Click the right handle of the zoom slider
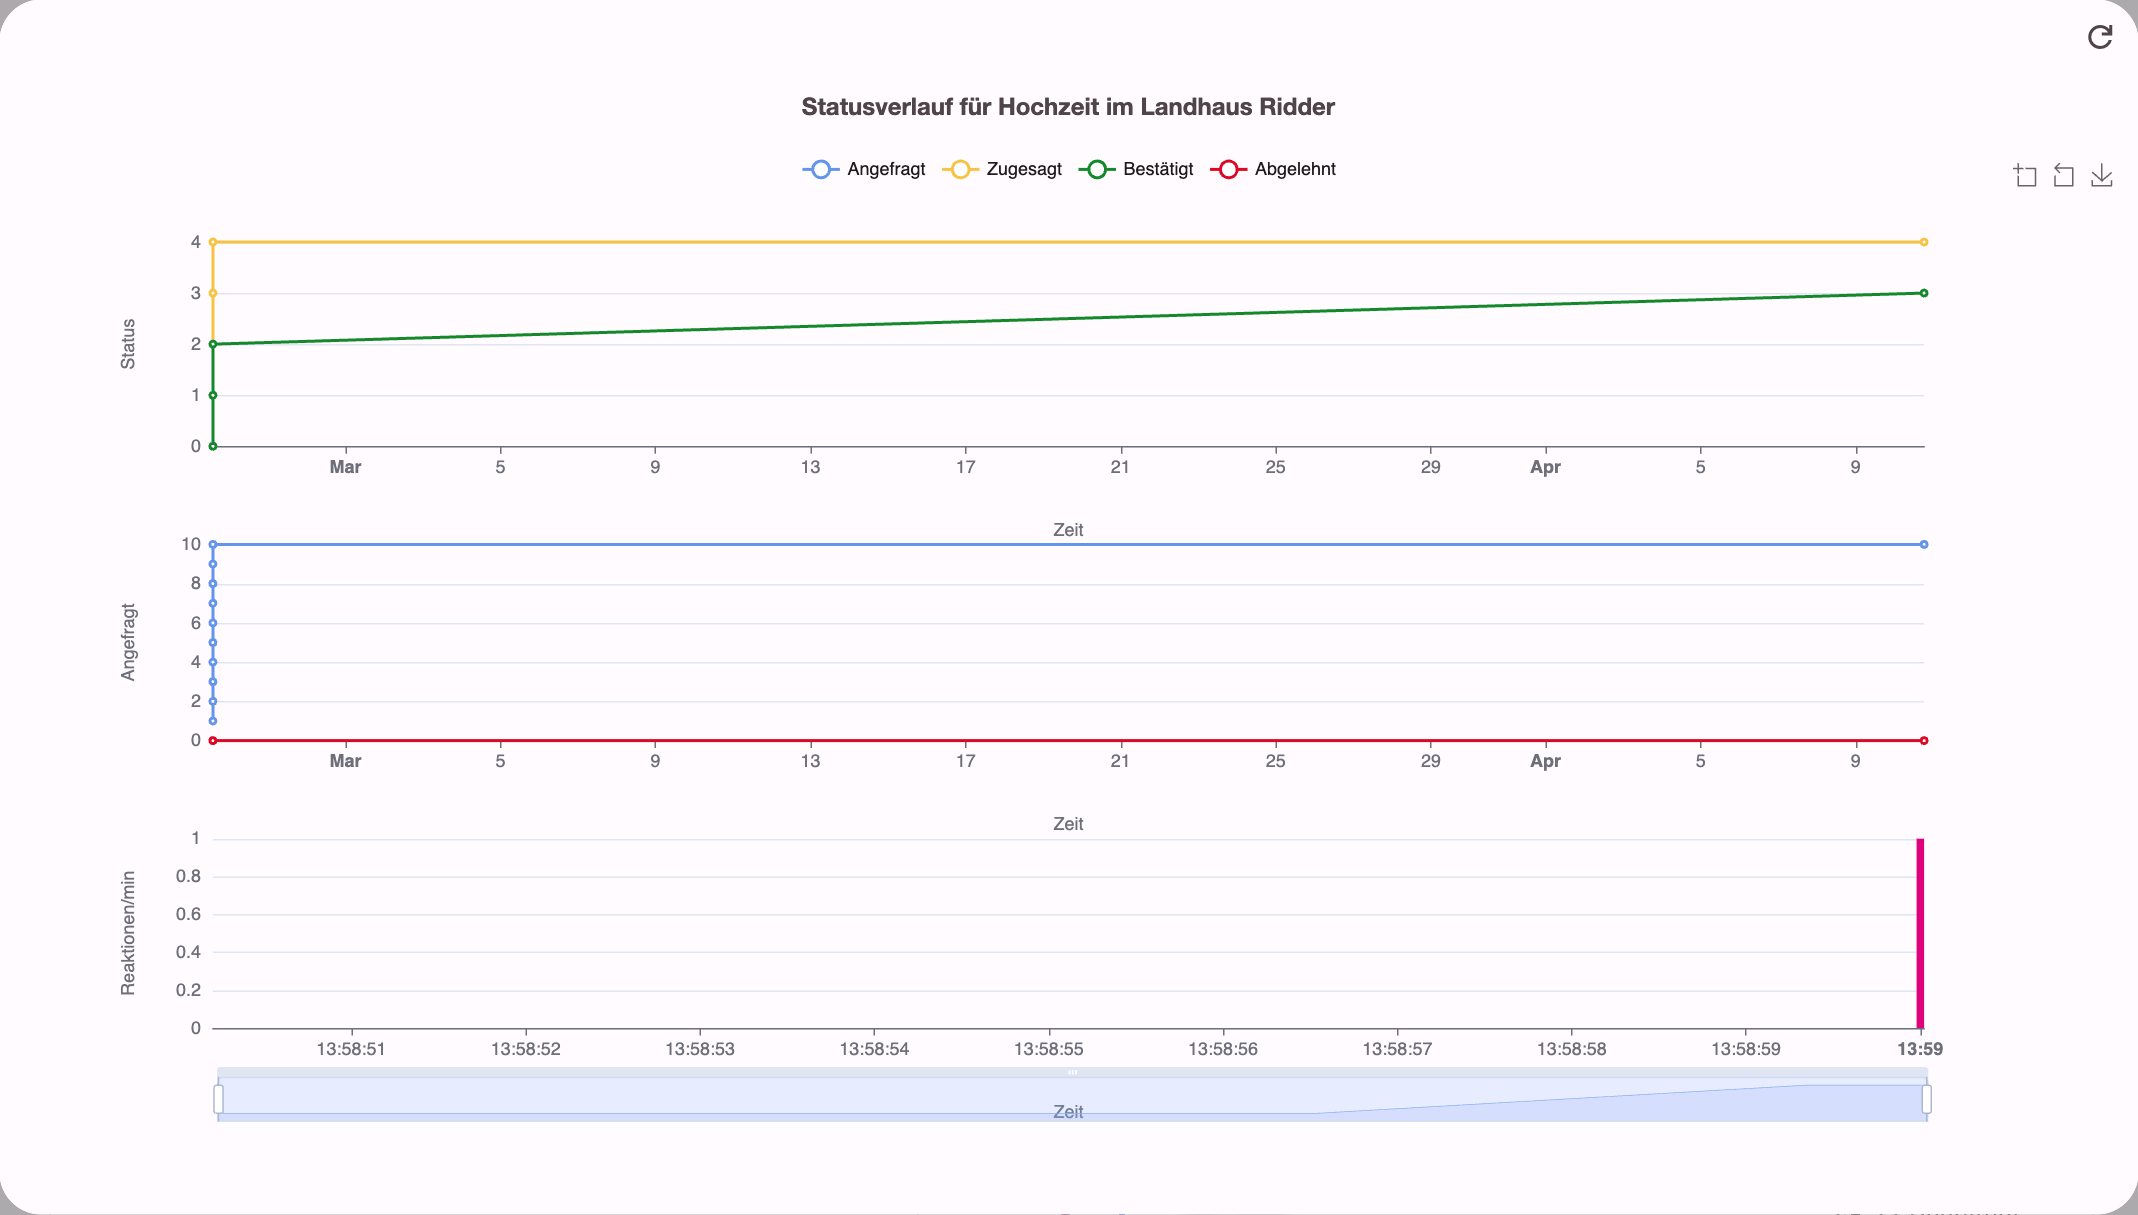 [1926, 1099]
